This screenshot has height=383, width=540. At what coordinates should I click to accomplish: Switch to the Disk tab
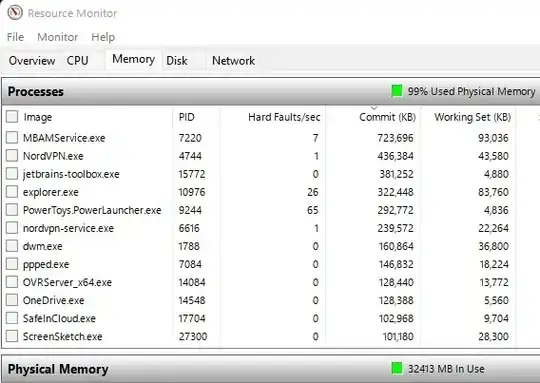[177, 61]
